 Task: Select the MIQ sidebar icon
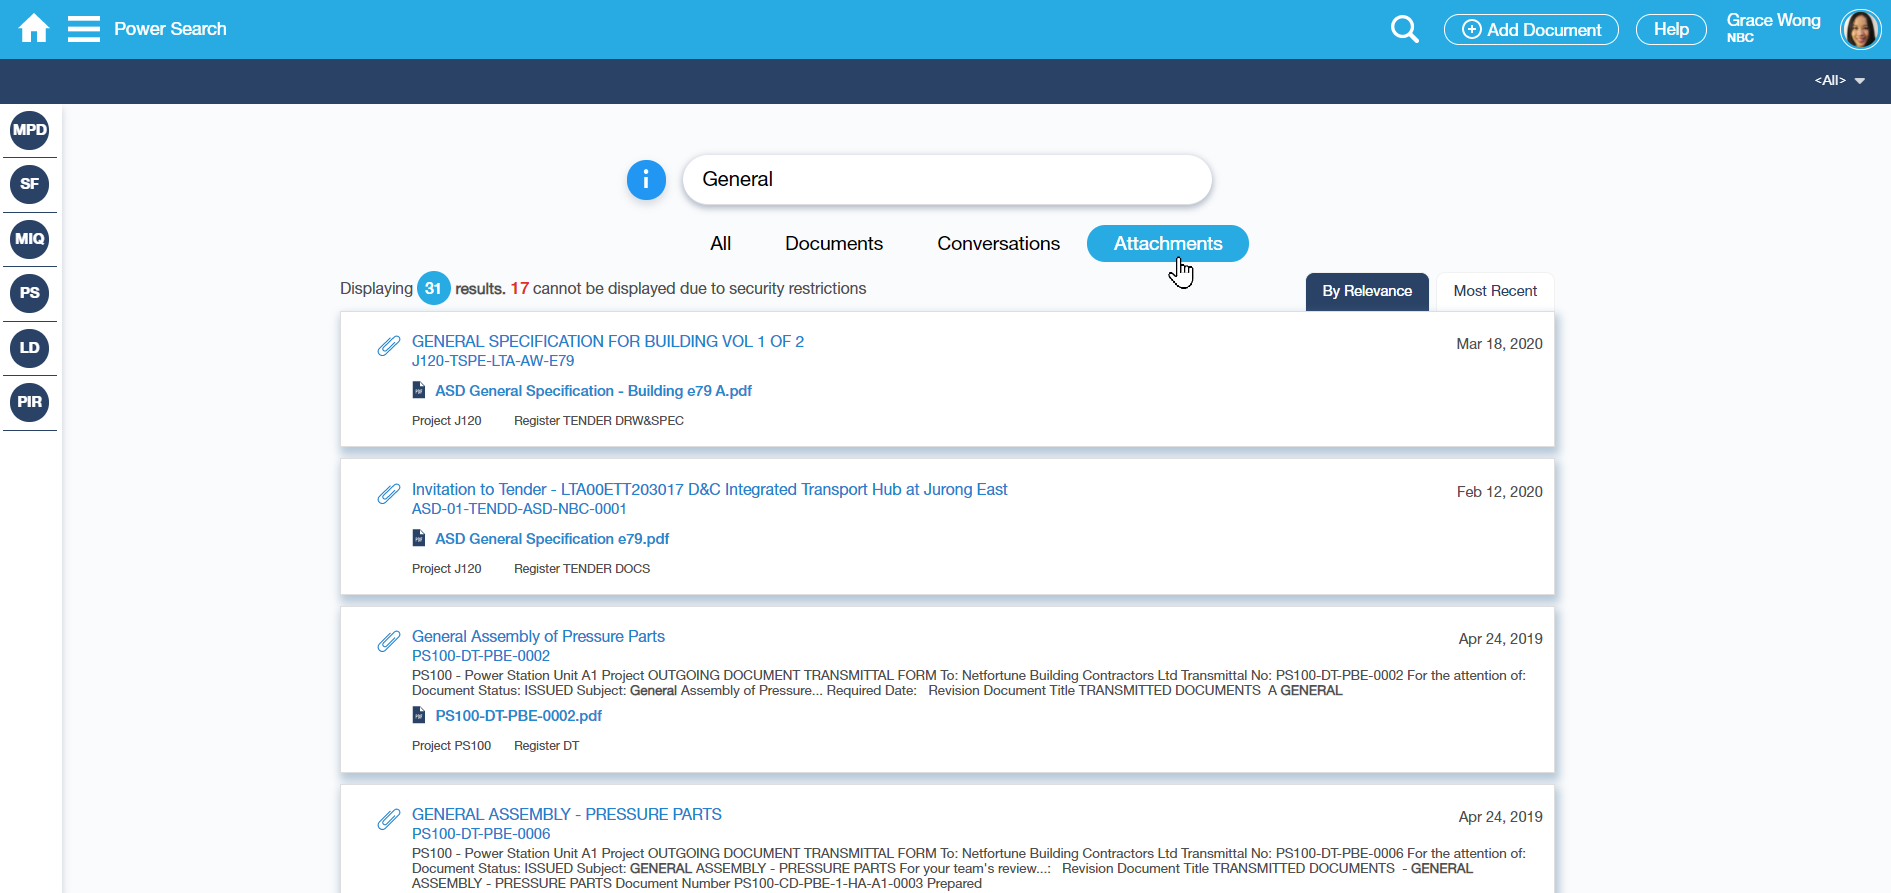click(x=30, y=239)
